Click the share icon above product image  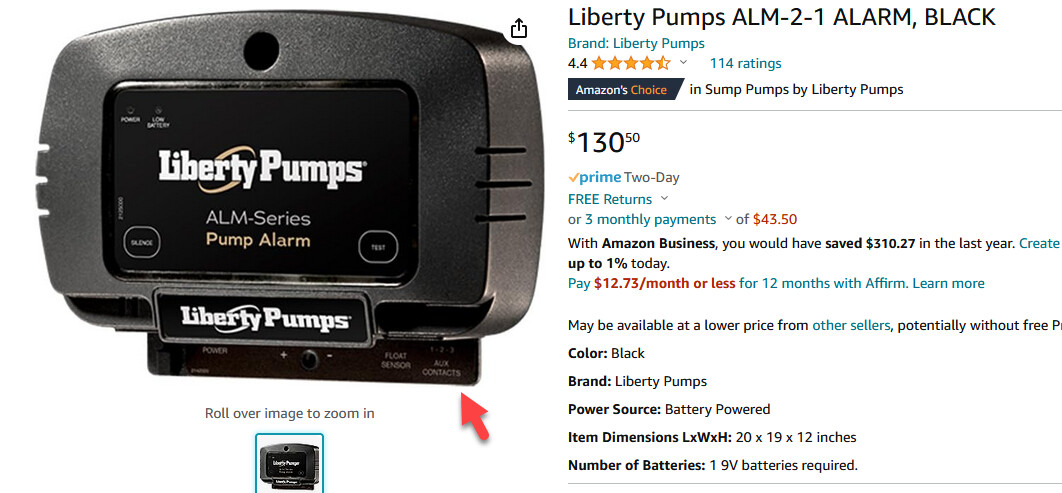pos(518,28)
